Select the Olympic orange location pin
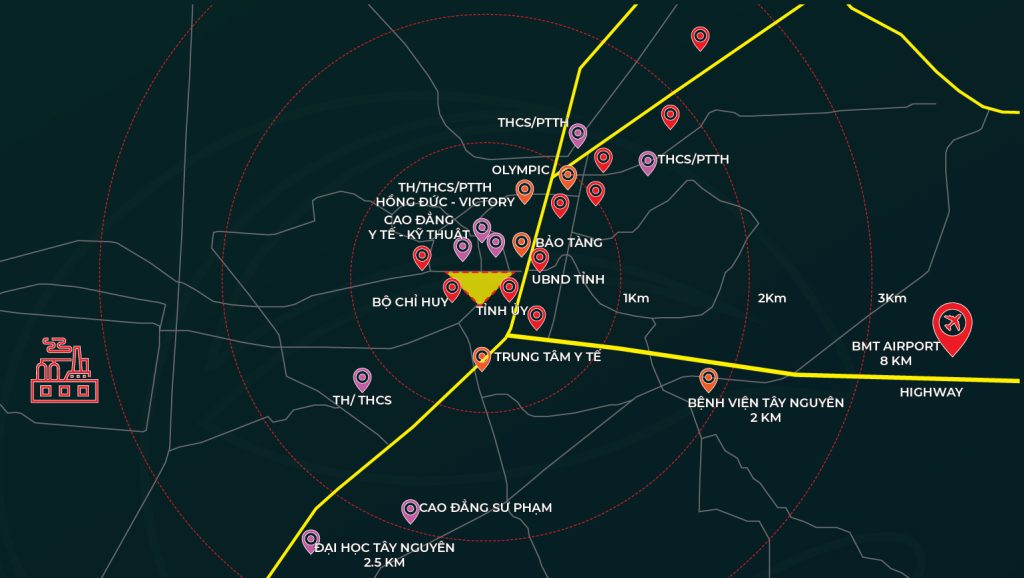The height and width of the screenshot is (578, 1024). 567,176
